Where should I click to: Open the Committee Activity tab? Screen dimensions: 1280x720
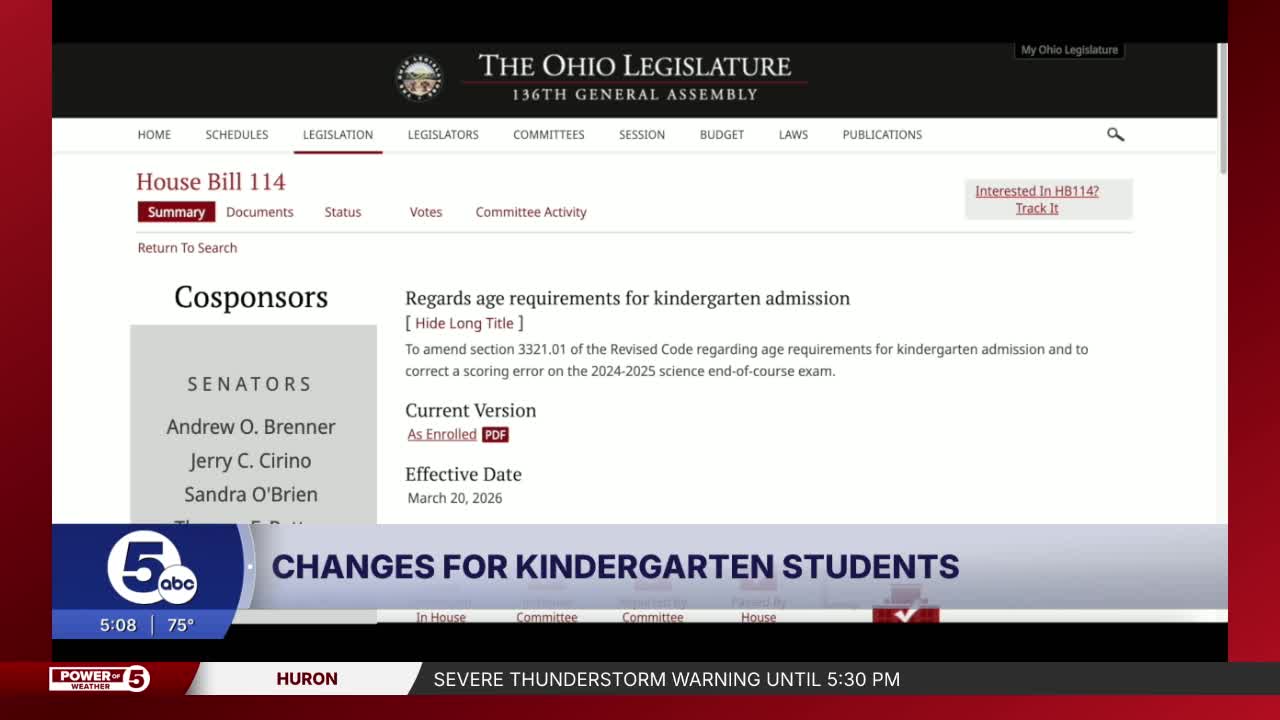[531, 212]
